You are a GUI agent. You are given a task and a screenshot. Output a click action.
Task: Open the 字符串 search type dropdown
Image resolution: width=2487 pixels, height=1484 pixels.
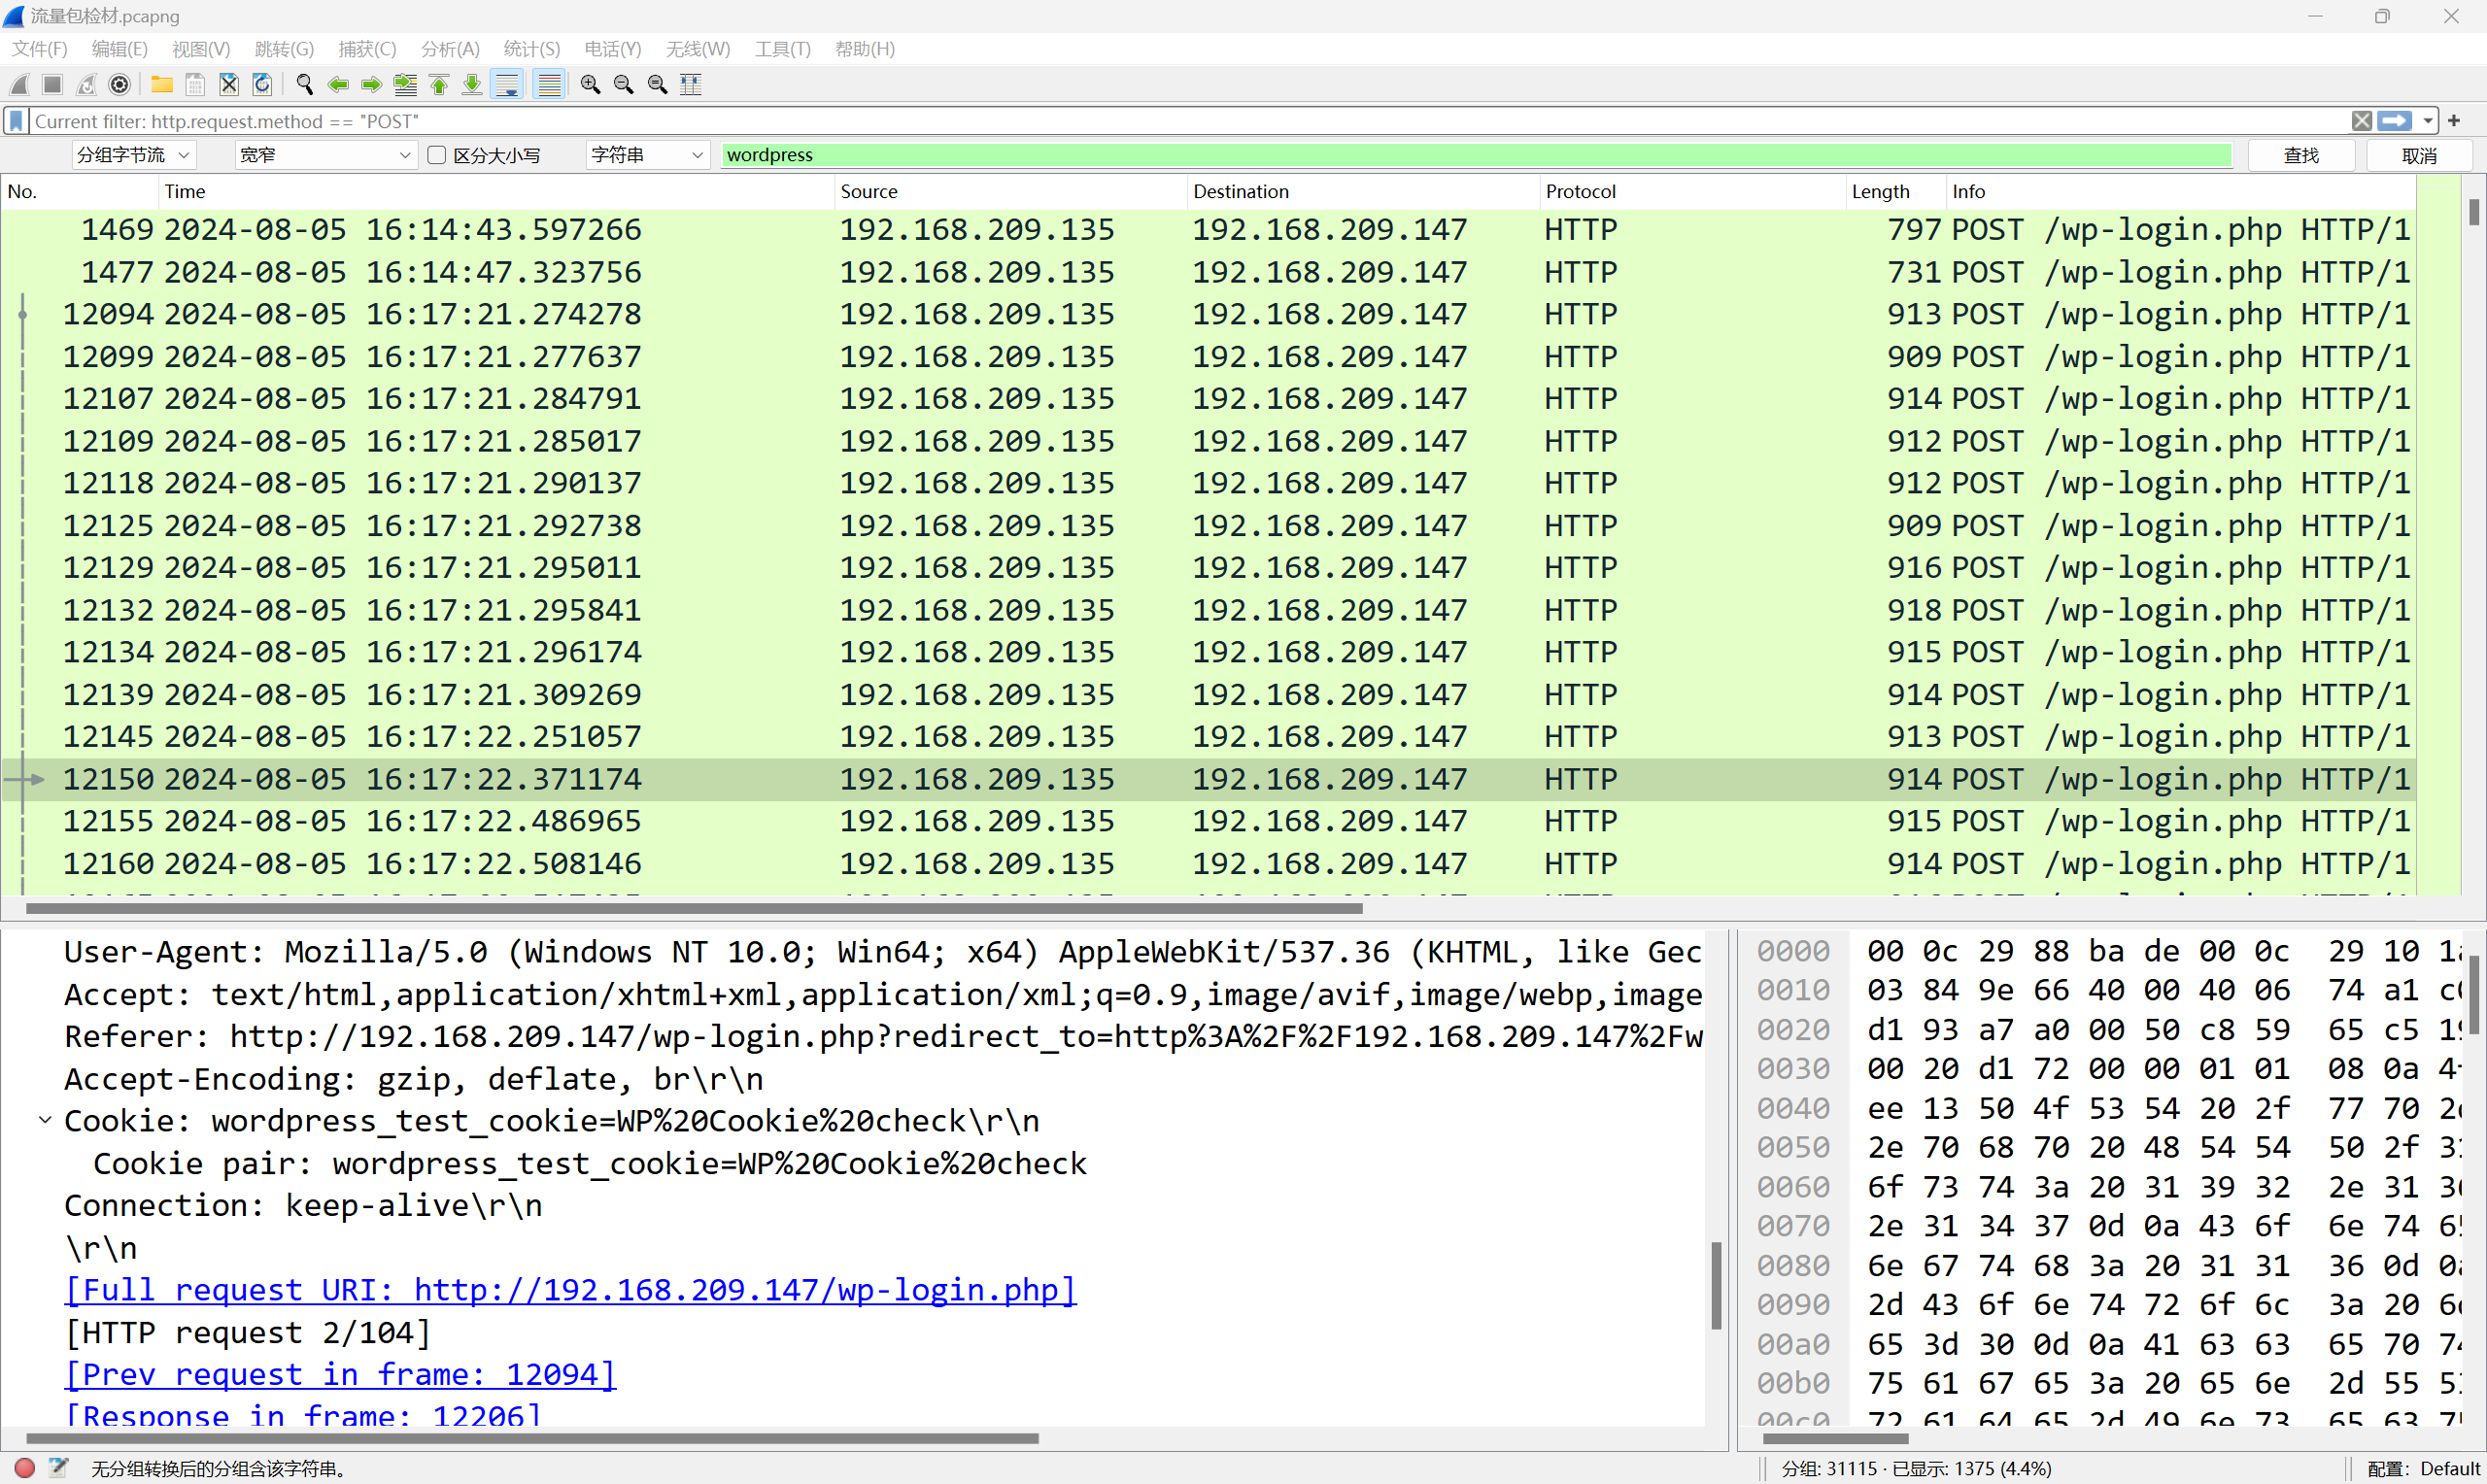click(647, 155)
